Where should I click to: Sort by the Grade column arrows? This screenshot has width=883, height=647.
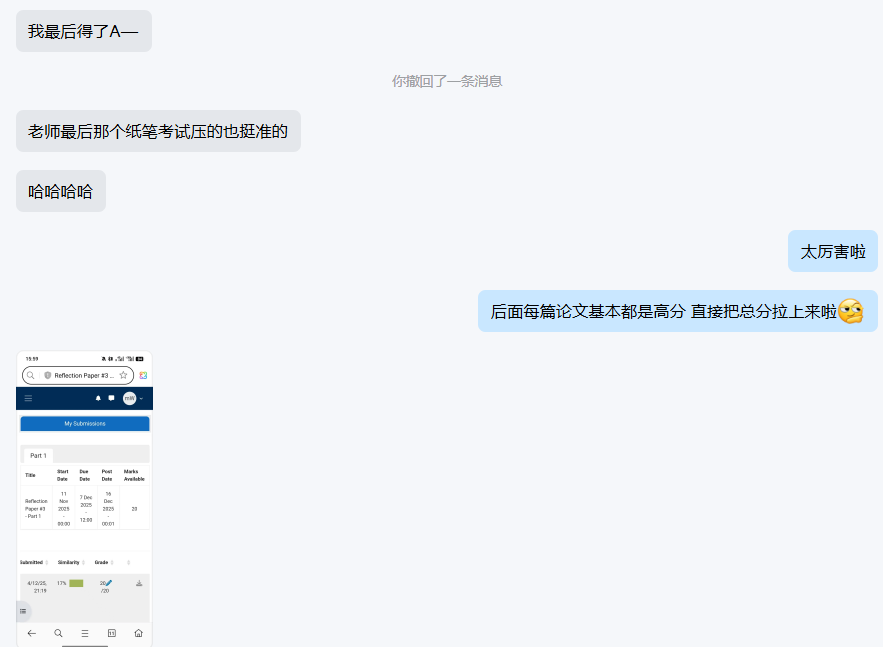(x=112, y=562)
